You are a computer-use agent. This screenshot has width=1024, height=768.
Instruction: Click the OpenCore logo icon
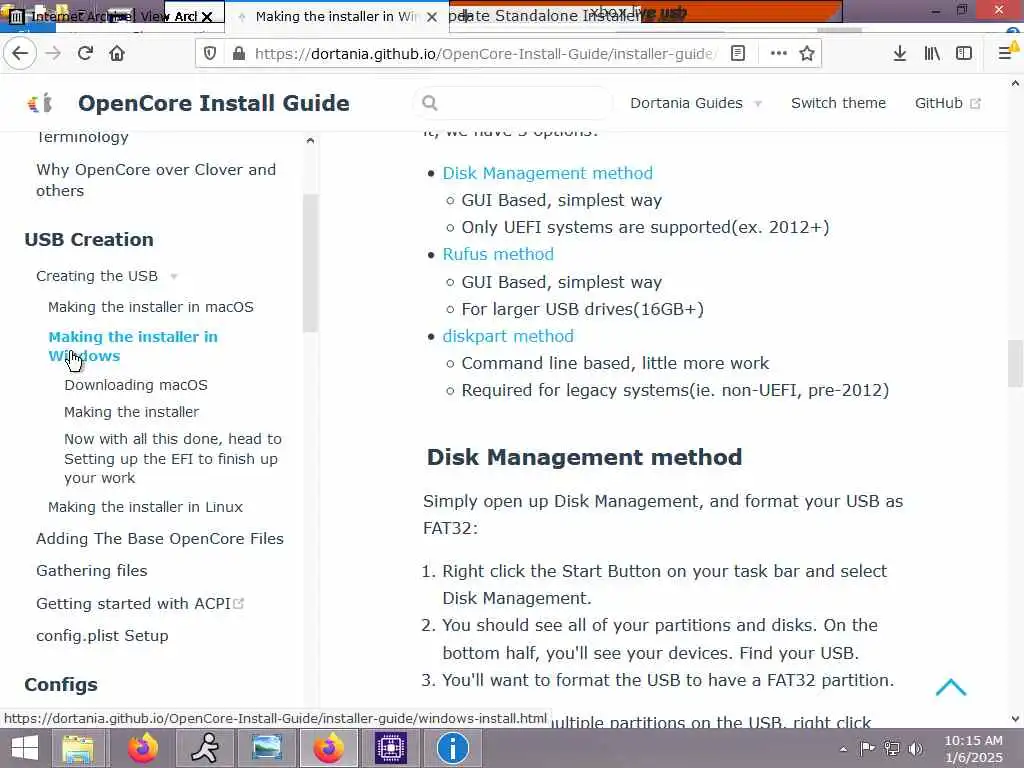(40, 103)
